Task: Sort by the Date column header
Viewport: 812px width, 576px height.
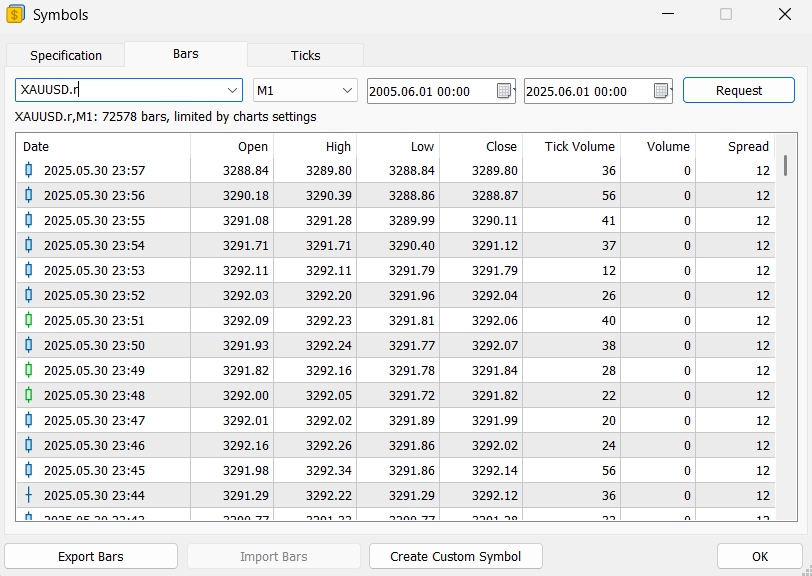Action: click(x=104, y=147)
